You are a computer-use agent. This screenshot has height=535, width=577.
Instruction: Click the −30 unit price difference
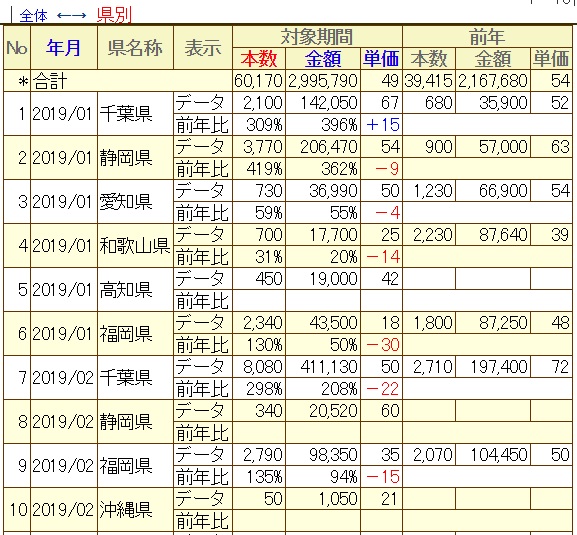[383, 345]
